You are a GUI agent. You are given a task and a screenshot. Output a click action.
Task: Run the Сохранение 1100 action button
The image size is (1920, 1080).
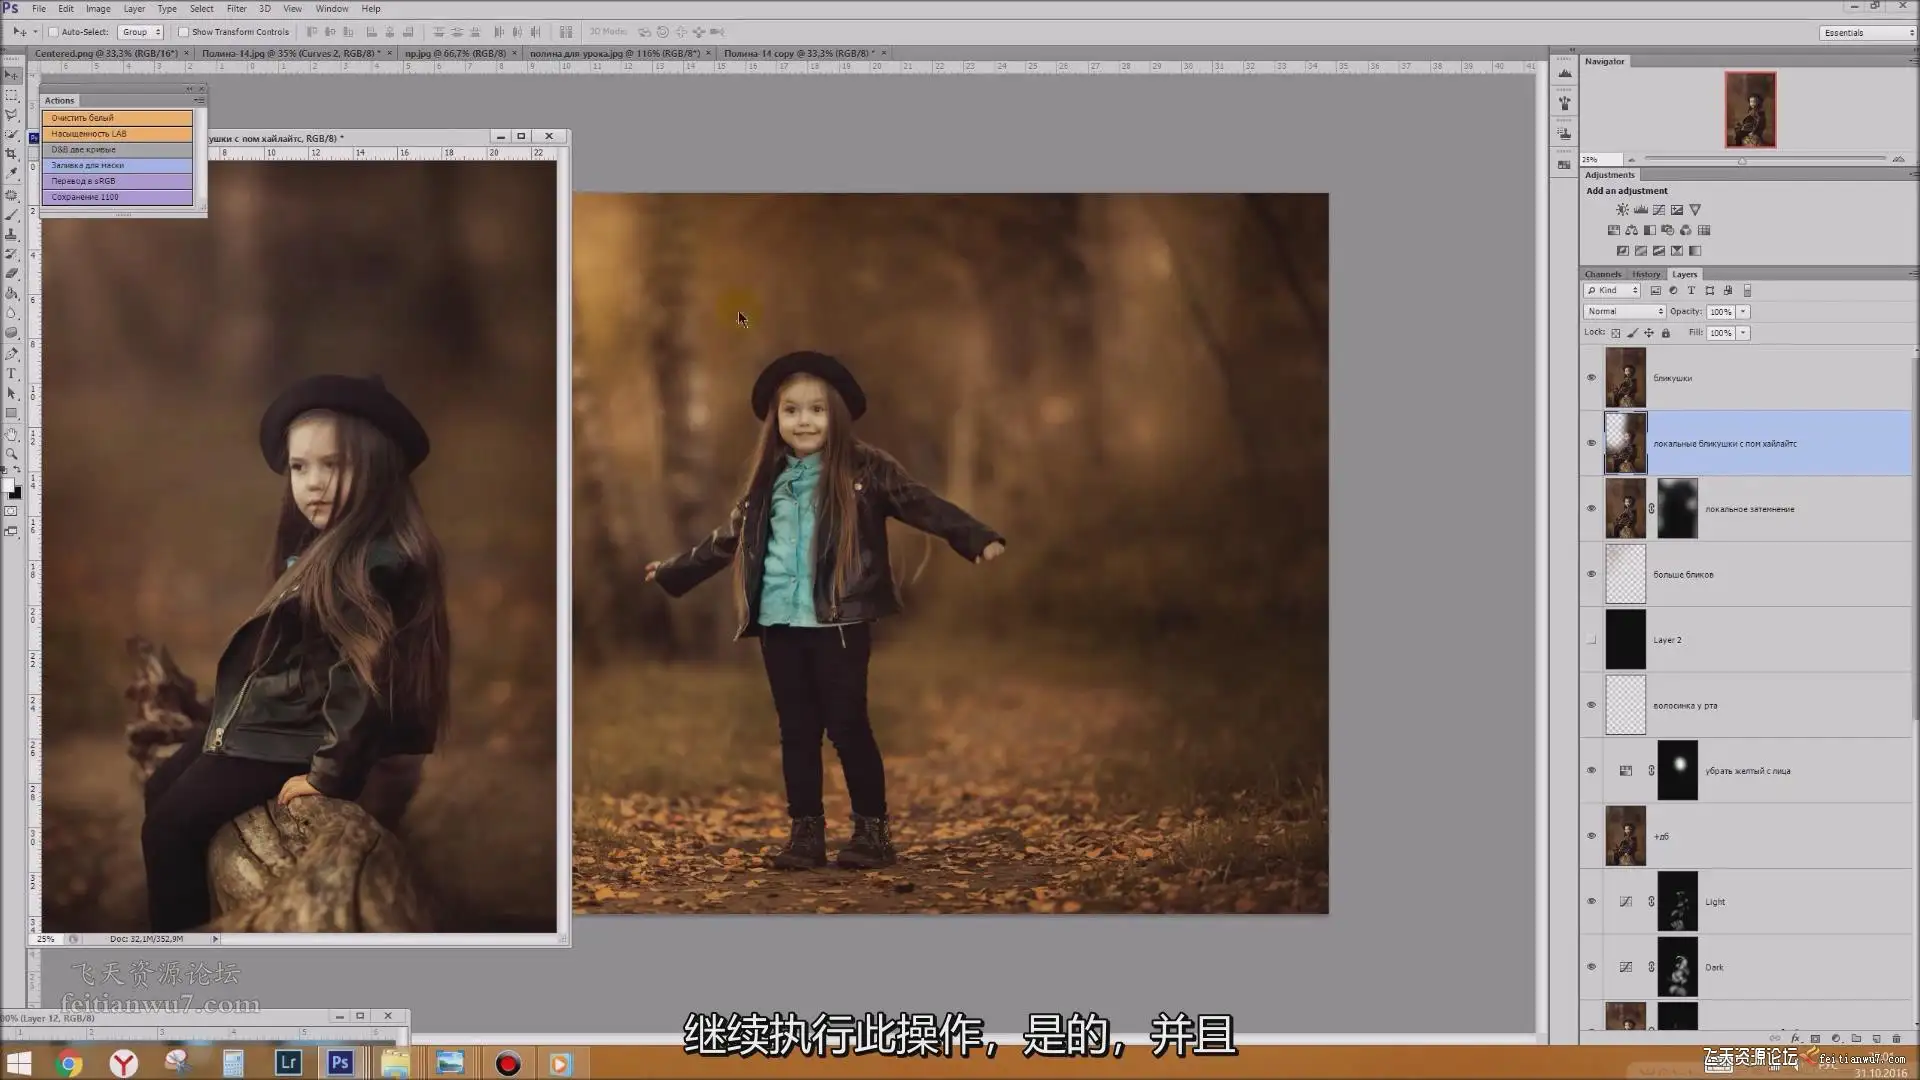[117, 197]
